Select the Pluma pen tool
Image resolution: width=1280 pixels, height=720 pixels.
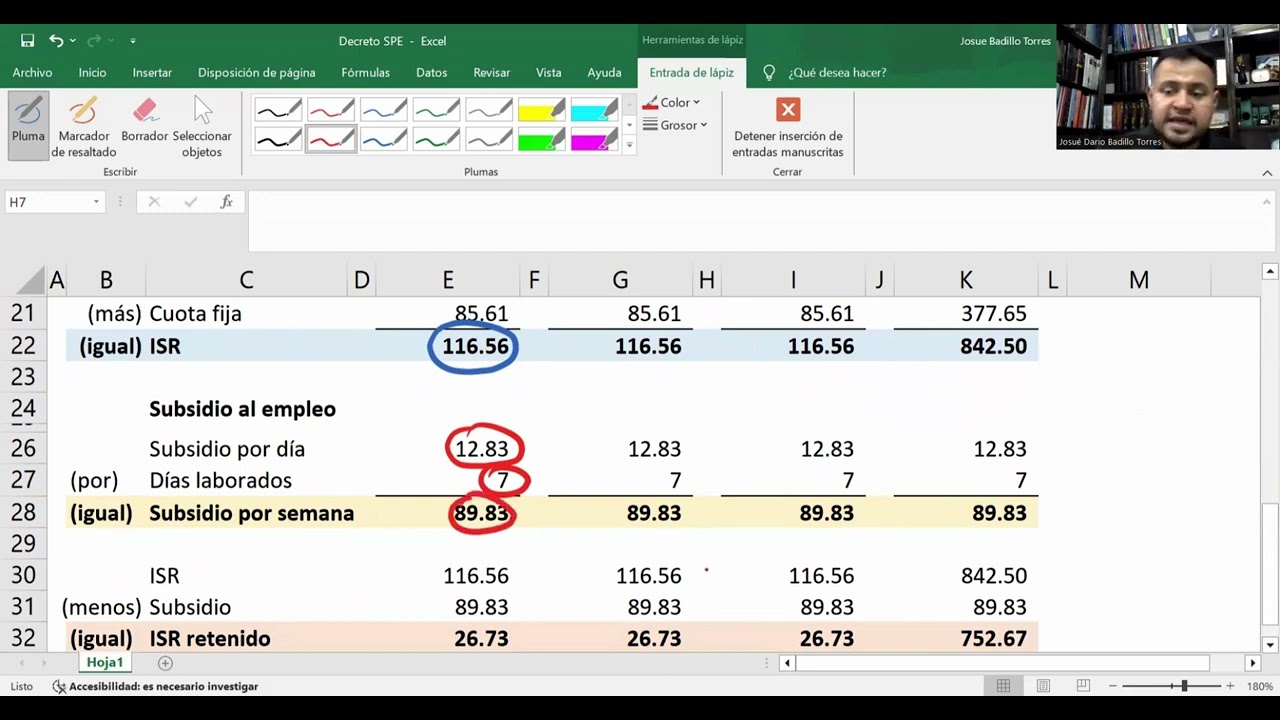28,125
